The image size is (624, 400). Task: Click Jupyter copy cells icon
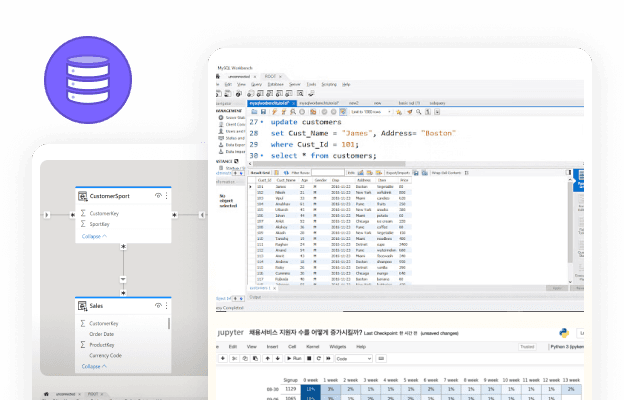click(x=245, y=359)
